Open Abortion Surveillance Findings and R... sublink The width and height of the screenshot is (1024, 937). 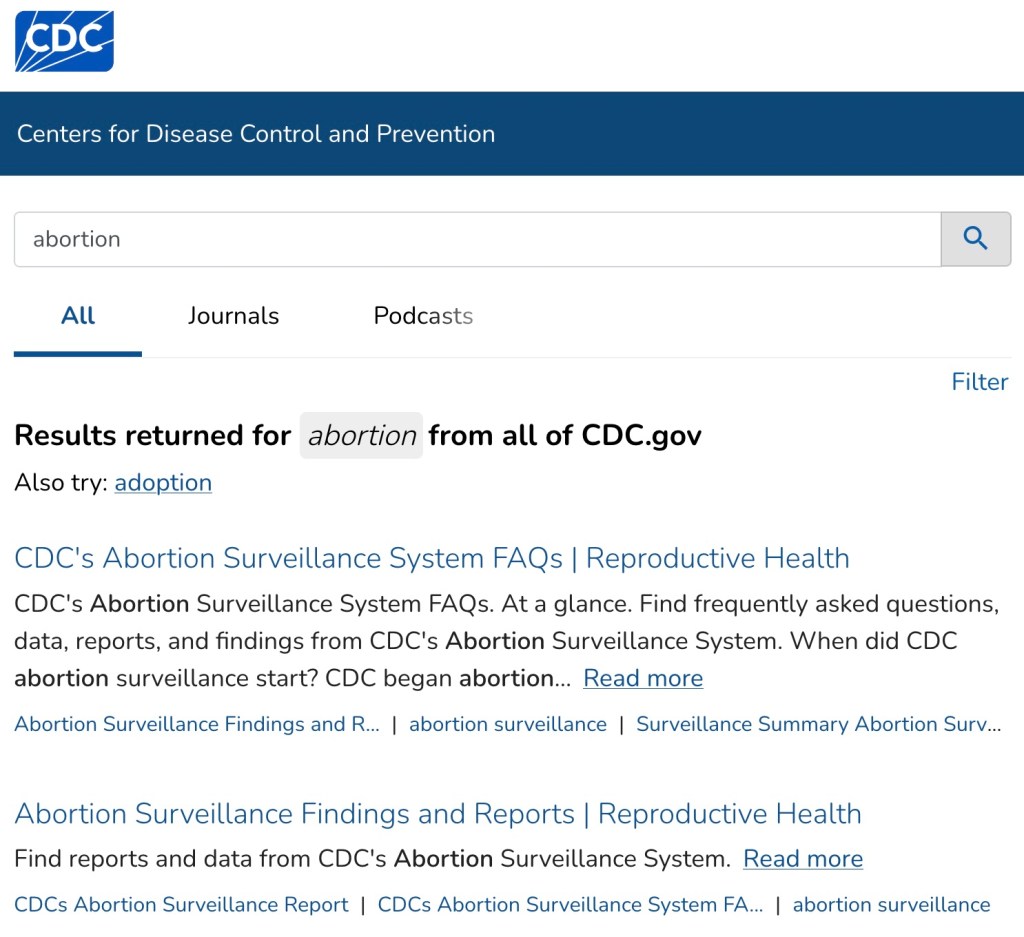(x=197, y=724)
